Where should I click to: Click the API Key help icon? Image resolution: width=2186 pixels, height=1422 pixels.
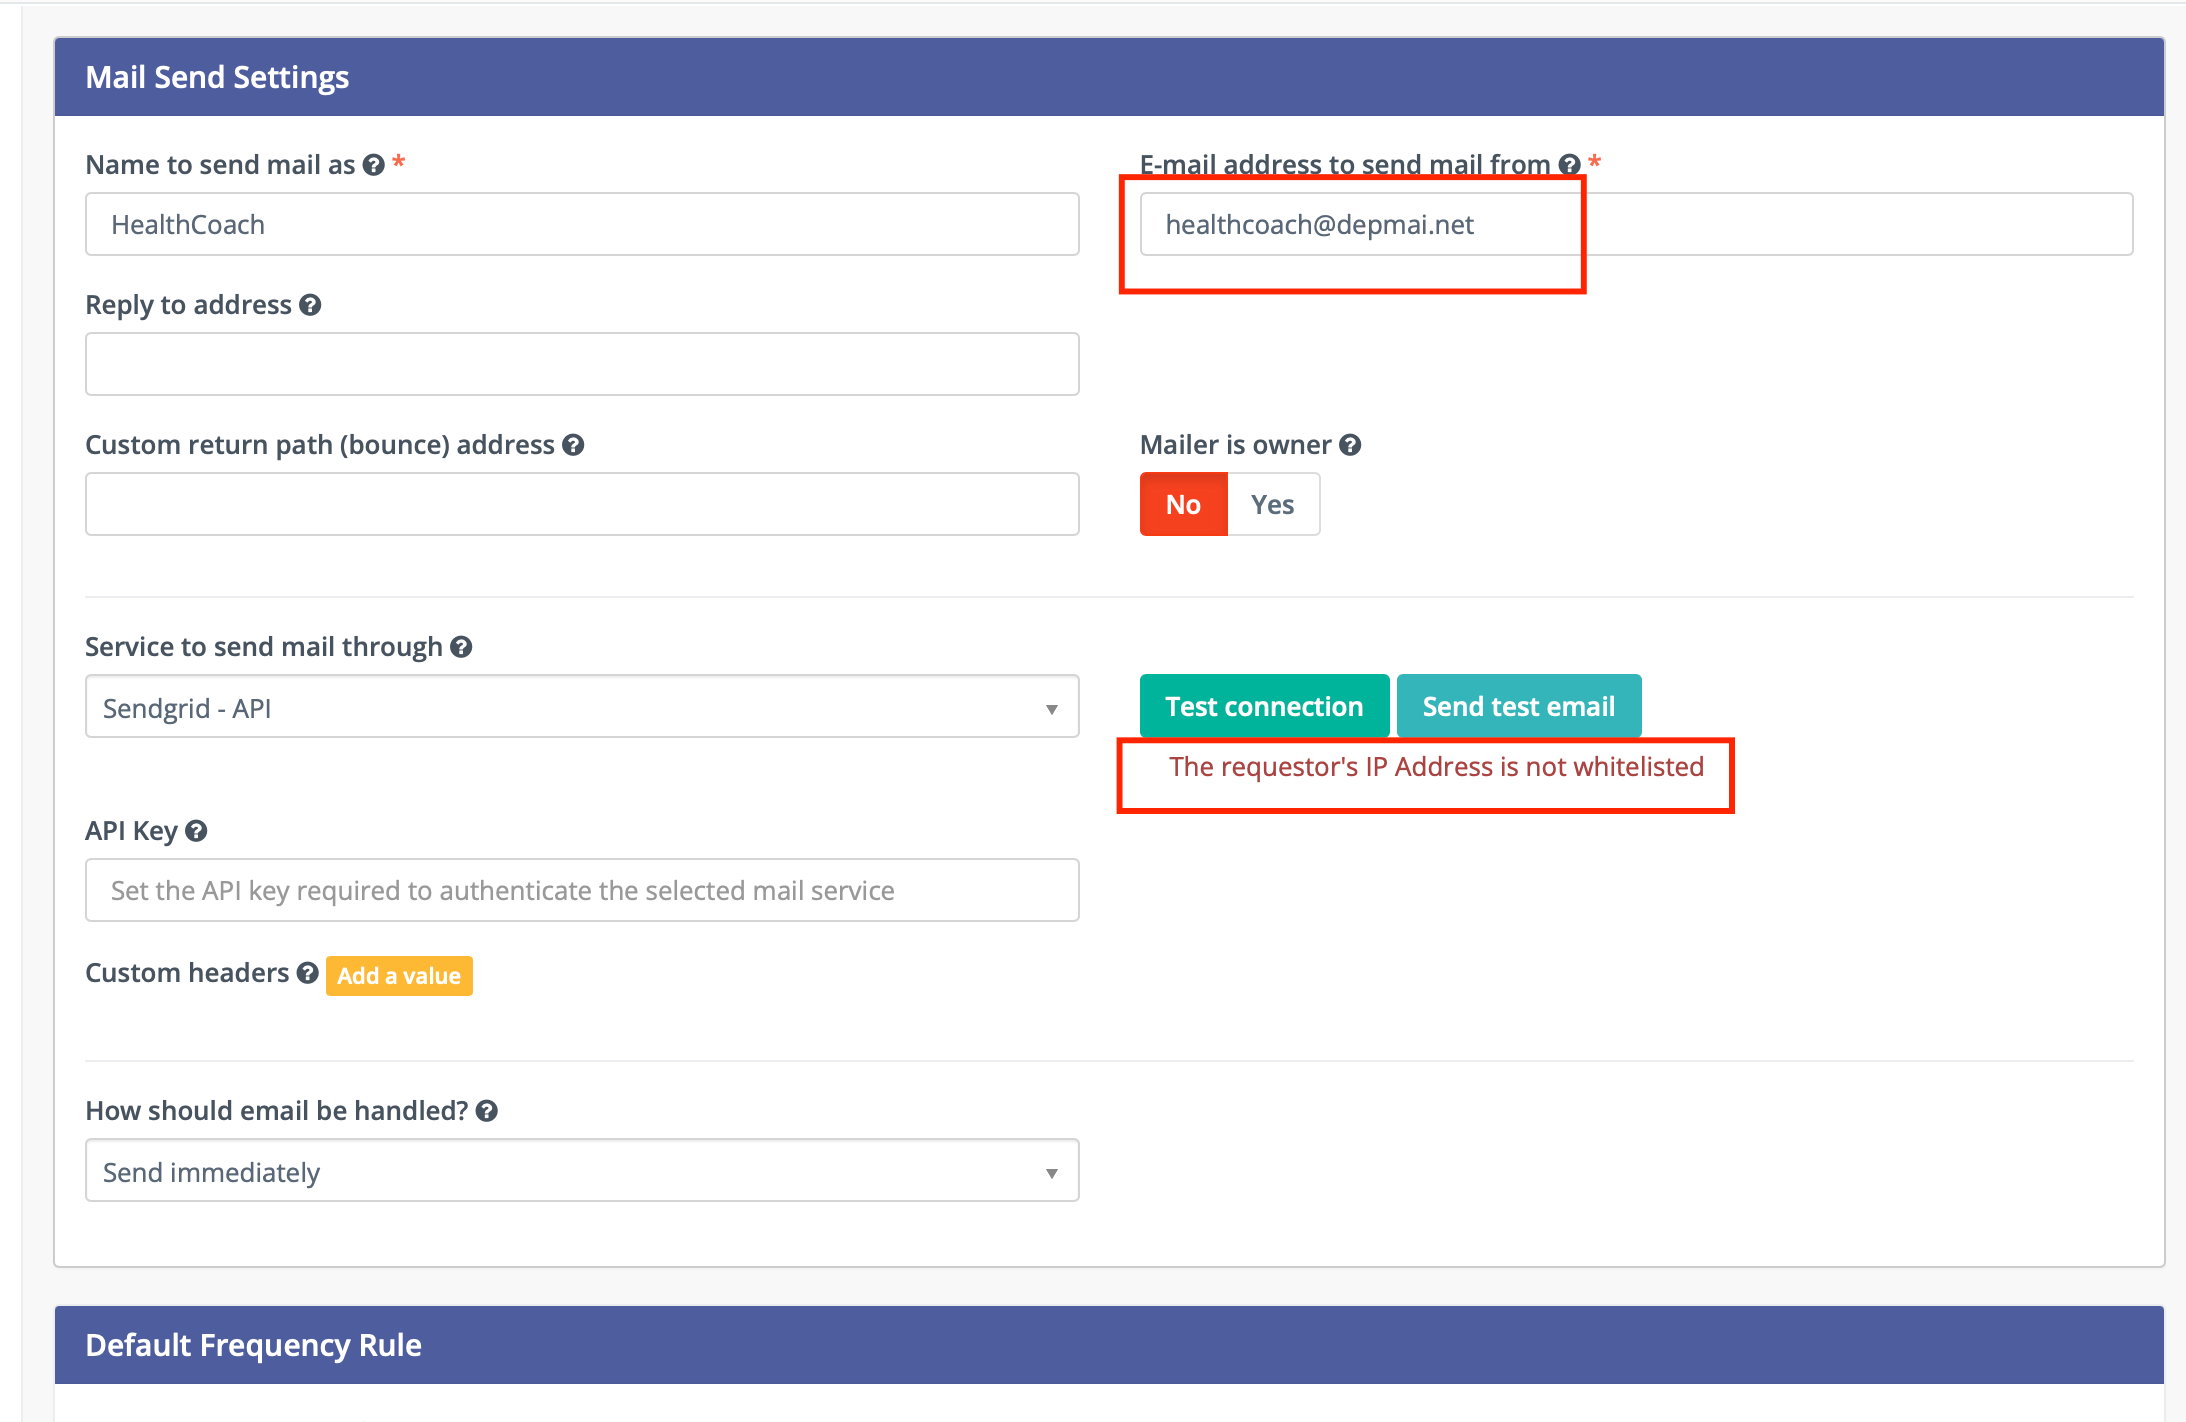(196, 831)
